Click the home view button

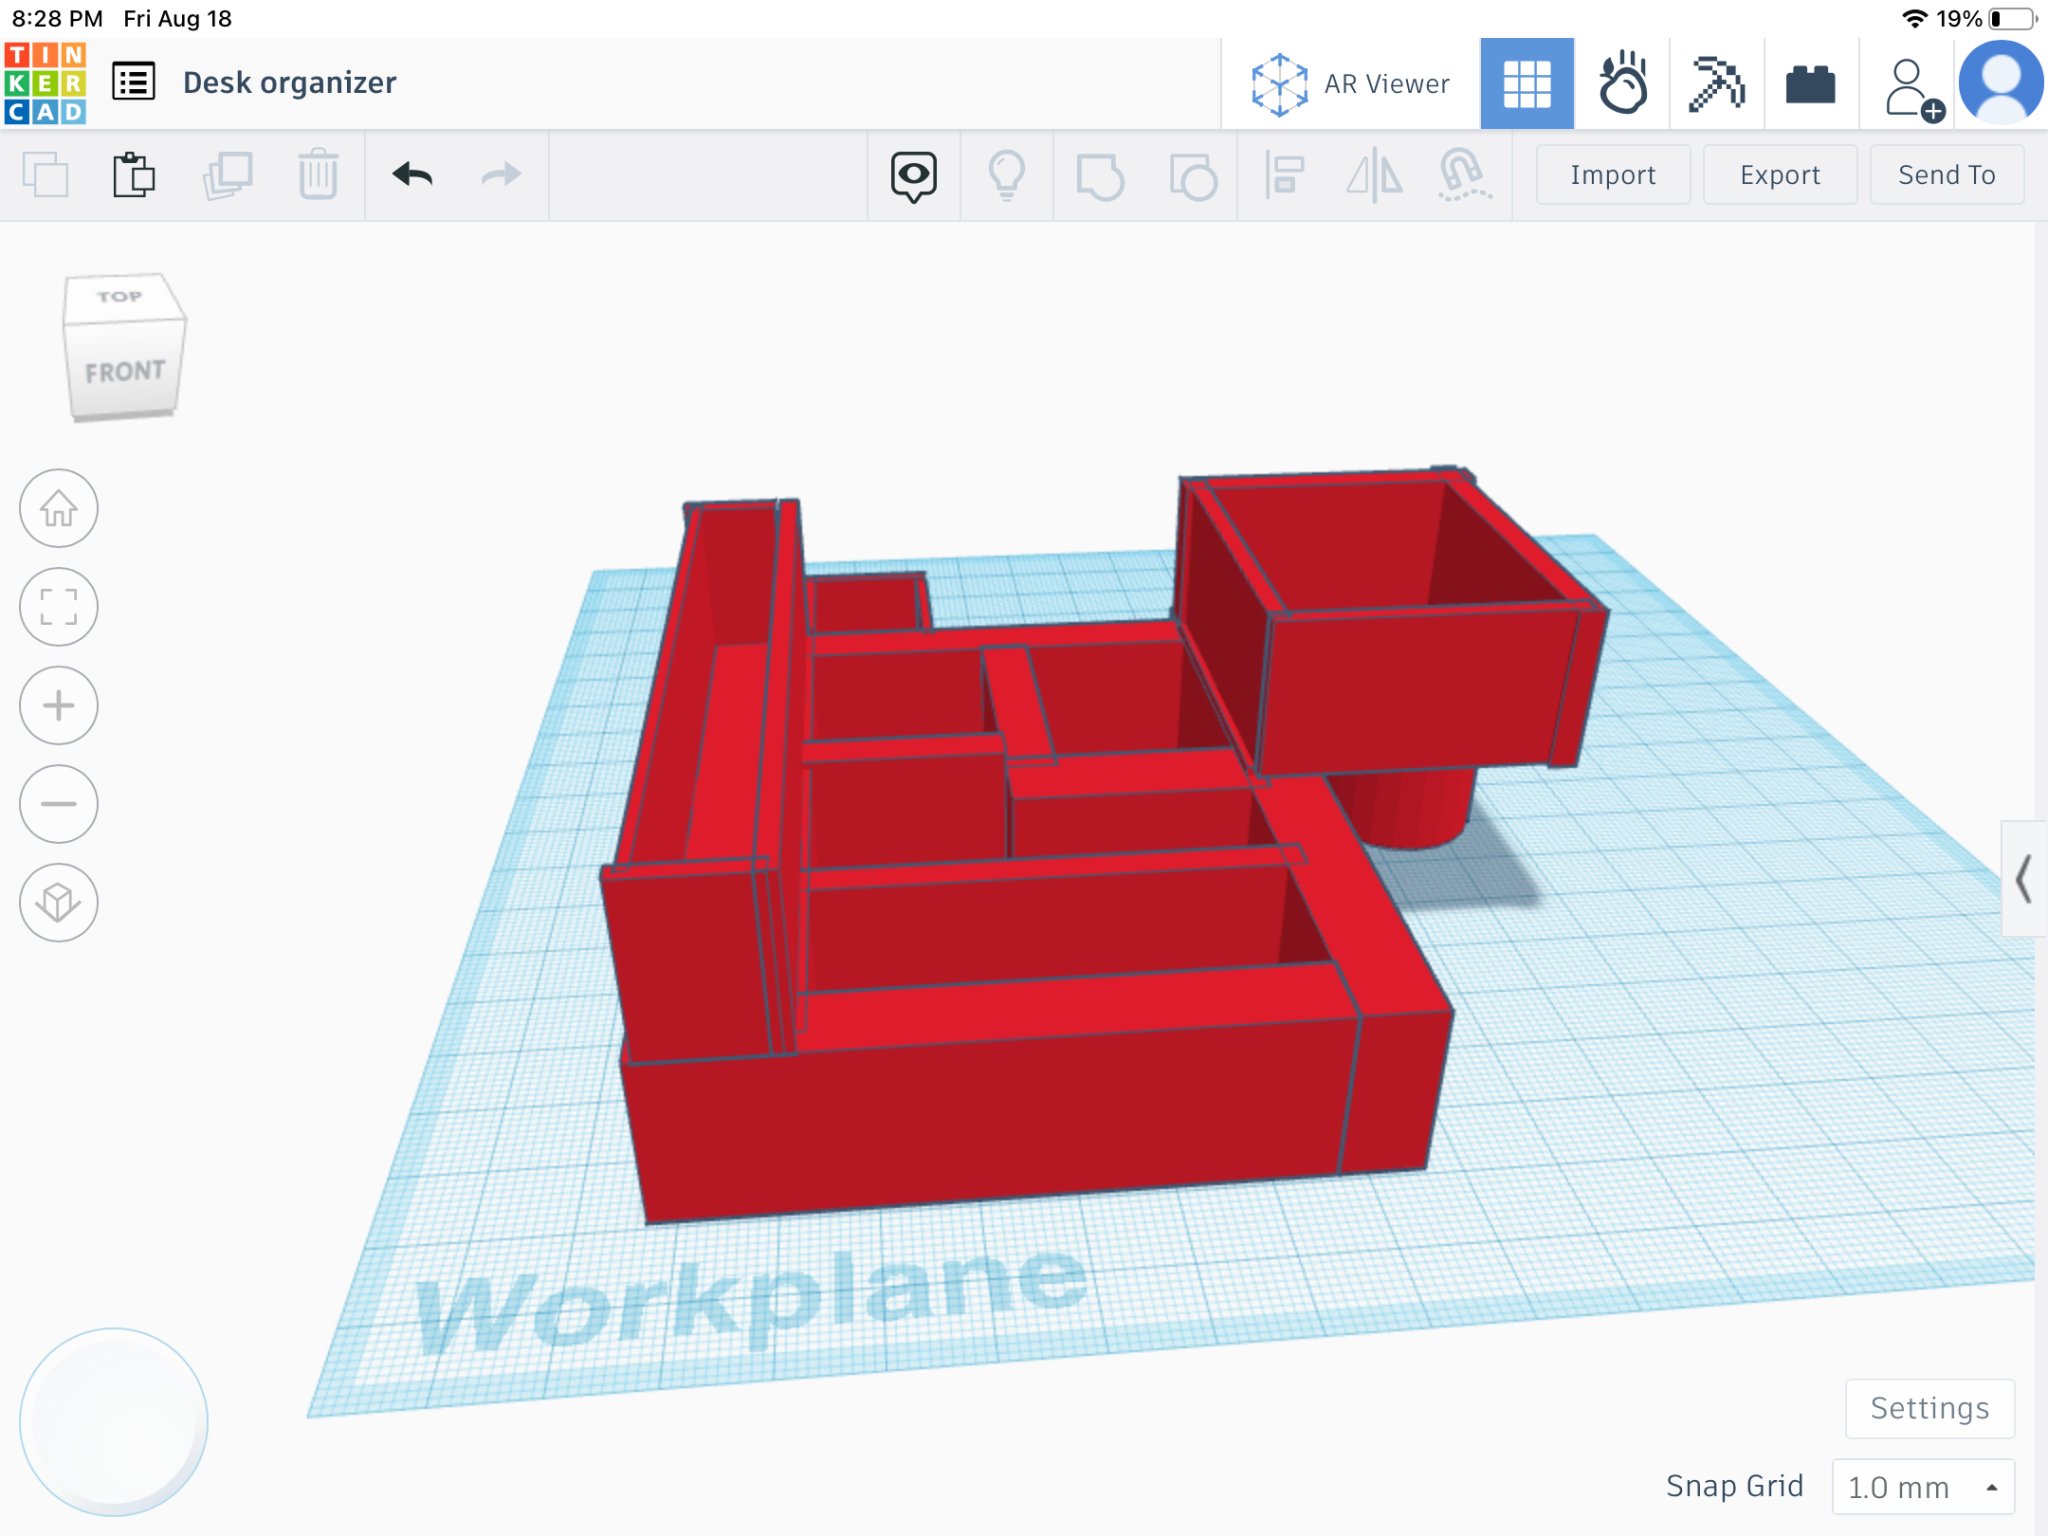tap(59, 508)
